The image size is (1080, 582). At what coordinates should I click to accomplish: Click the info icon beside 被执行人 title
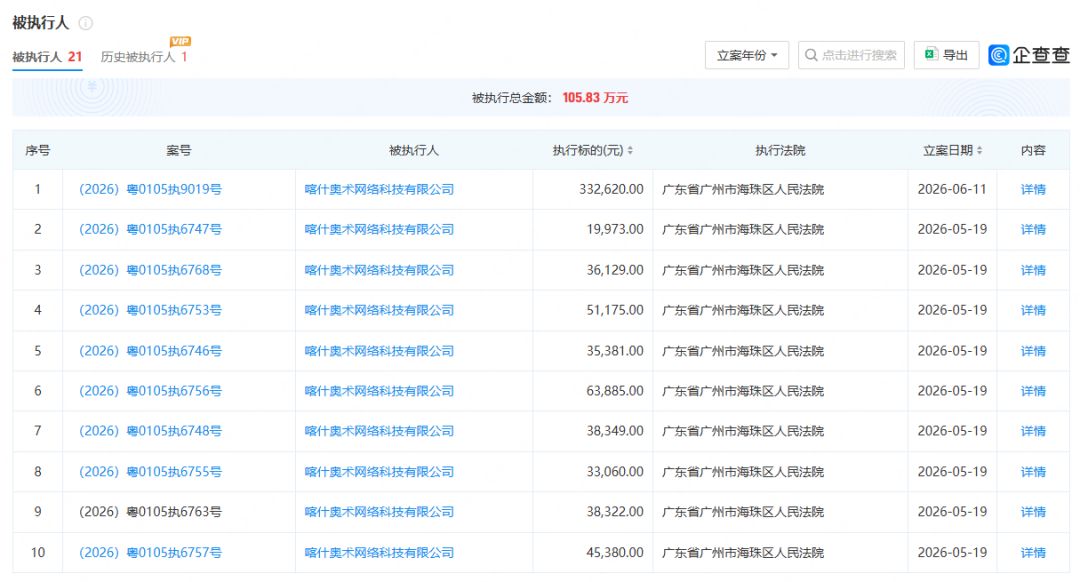pyautogui.click(x=85, y=23)
